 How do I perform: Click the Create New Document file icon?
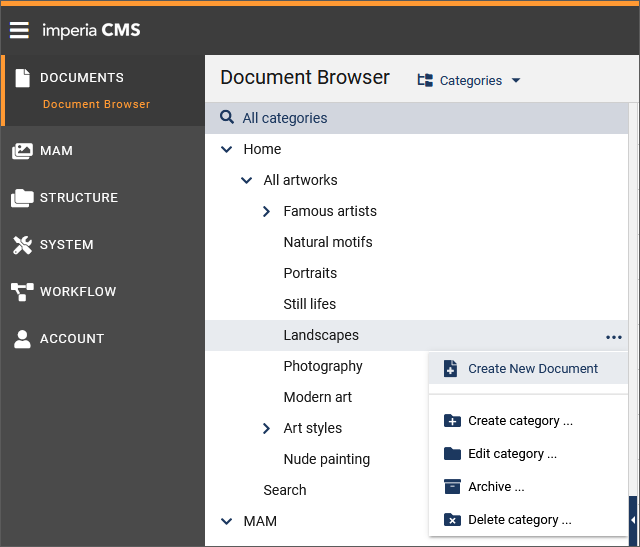(x=450, y=369)
